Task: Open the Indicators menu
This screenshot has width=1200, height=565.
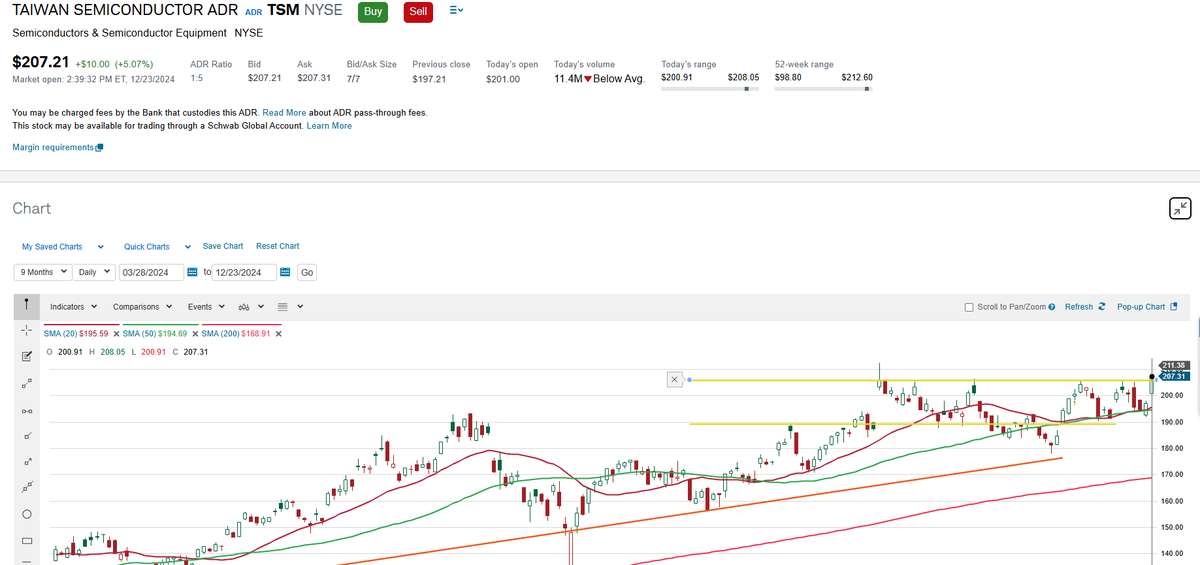Action: [73, 307]
